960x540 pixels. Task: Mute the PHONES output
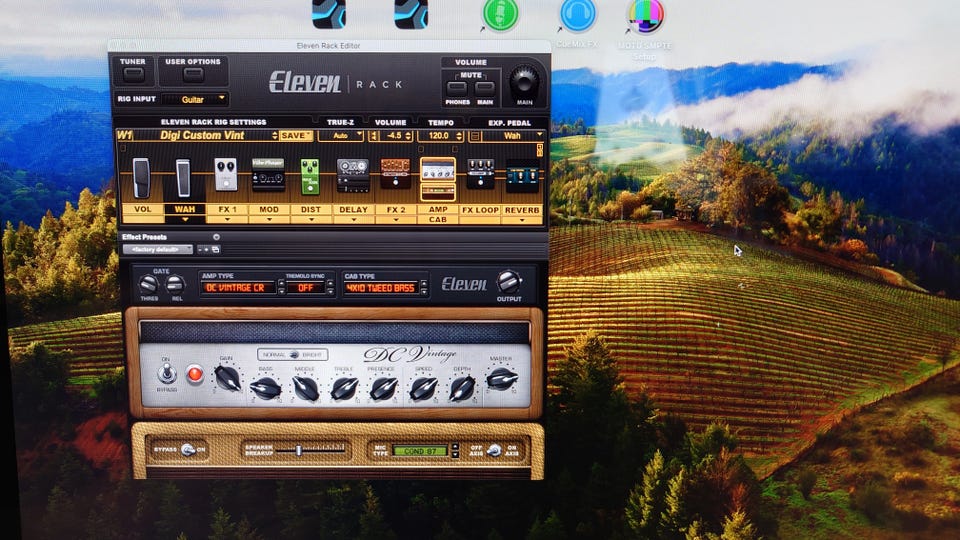pyautogui.click(x=457, y=88)
